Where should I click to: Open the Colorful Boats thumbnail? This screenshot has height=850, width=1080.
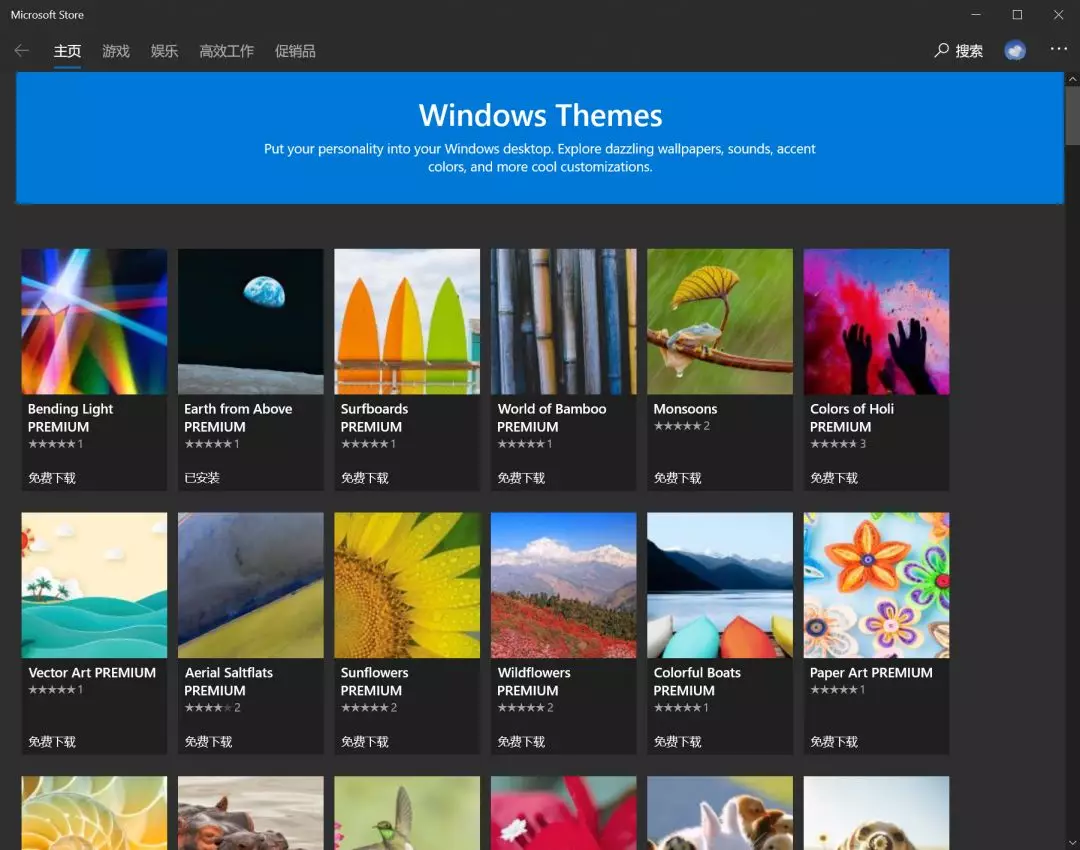(720, 585)
